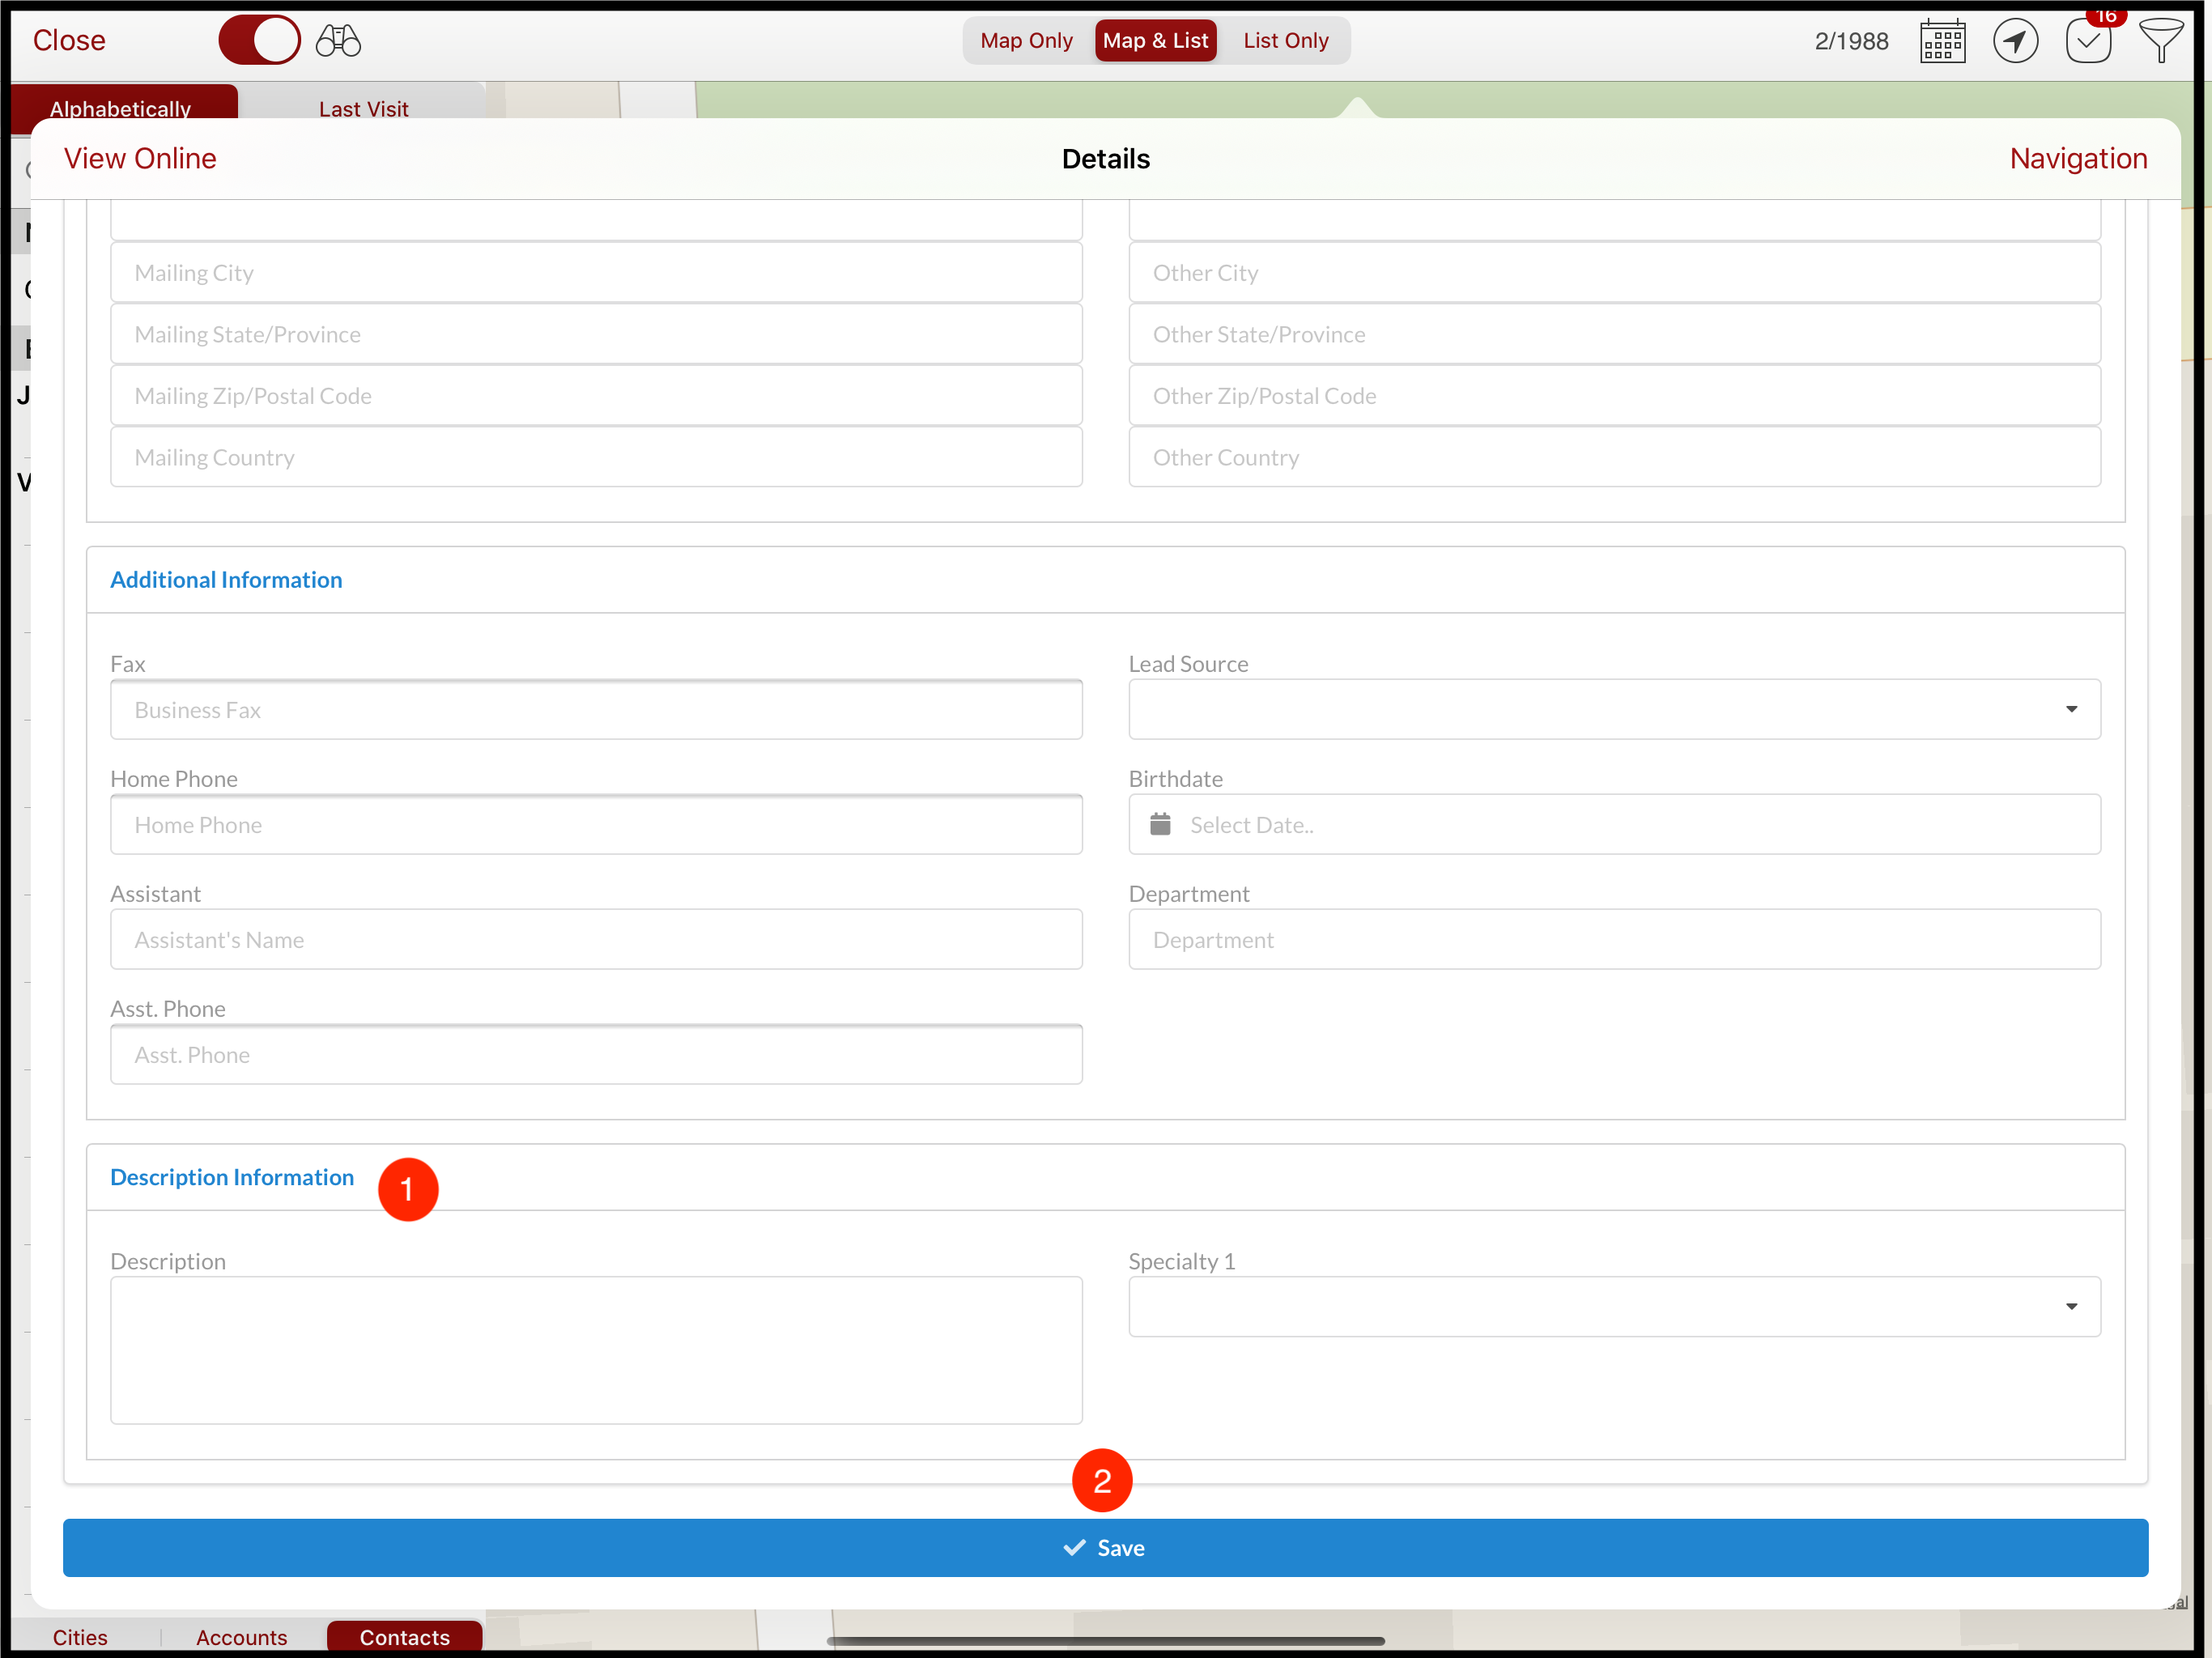Click the Home Phone input field

tap(596, 824)
